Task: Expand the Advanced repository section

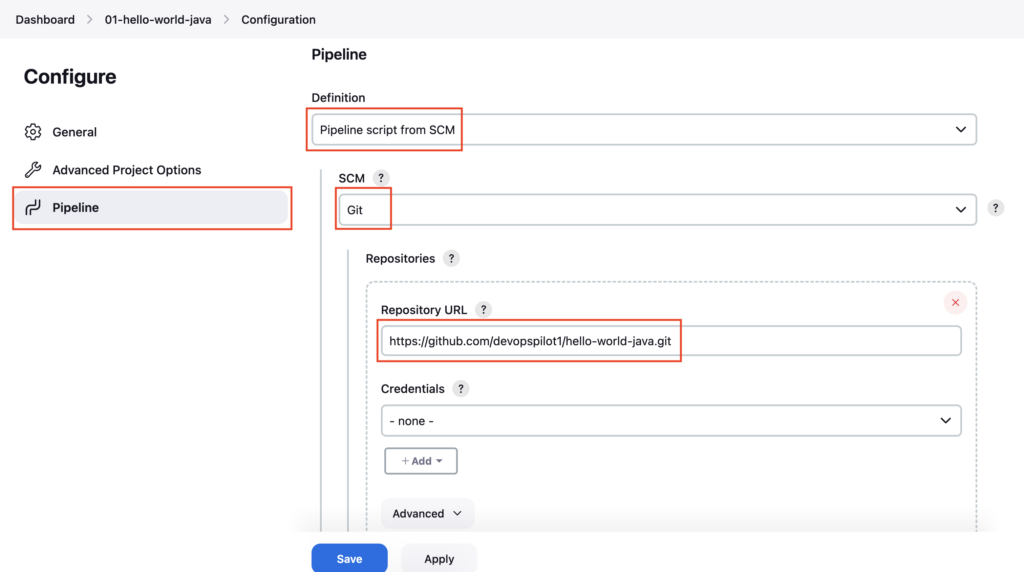Action: pos(427,514)
